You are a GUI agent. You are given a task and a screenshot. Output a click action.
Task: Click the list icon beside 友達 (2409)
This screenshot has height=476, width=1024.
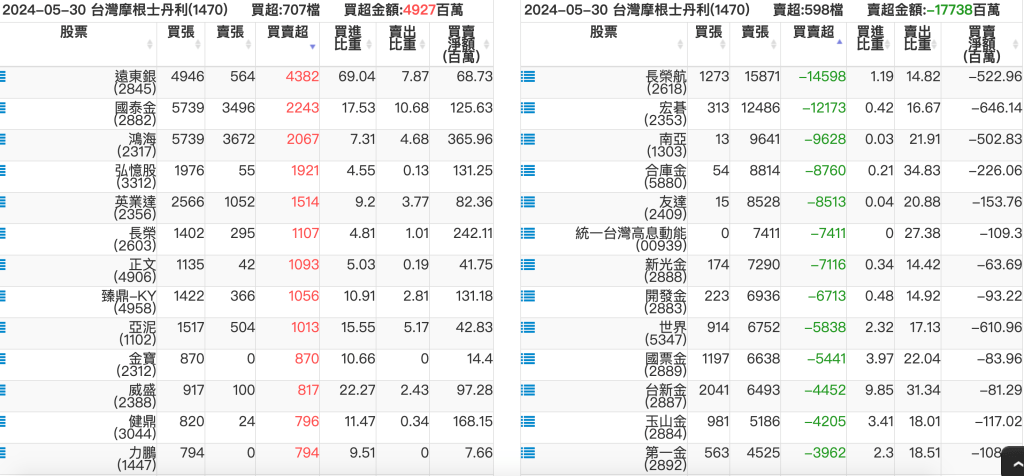click(x=528, y=202)
